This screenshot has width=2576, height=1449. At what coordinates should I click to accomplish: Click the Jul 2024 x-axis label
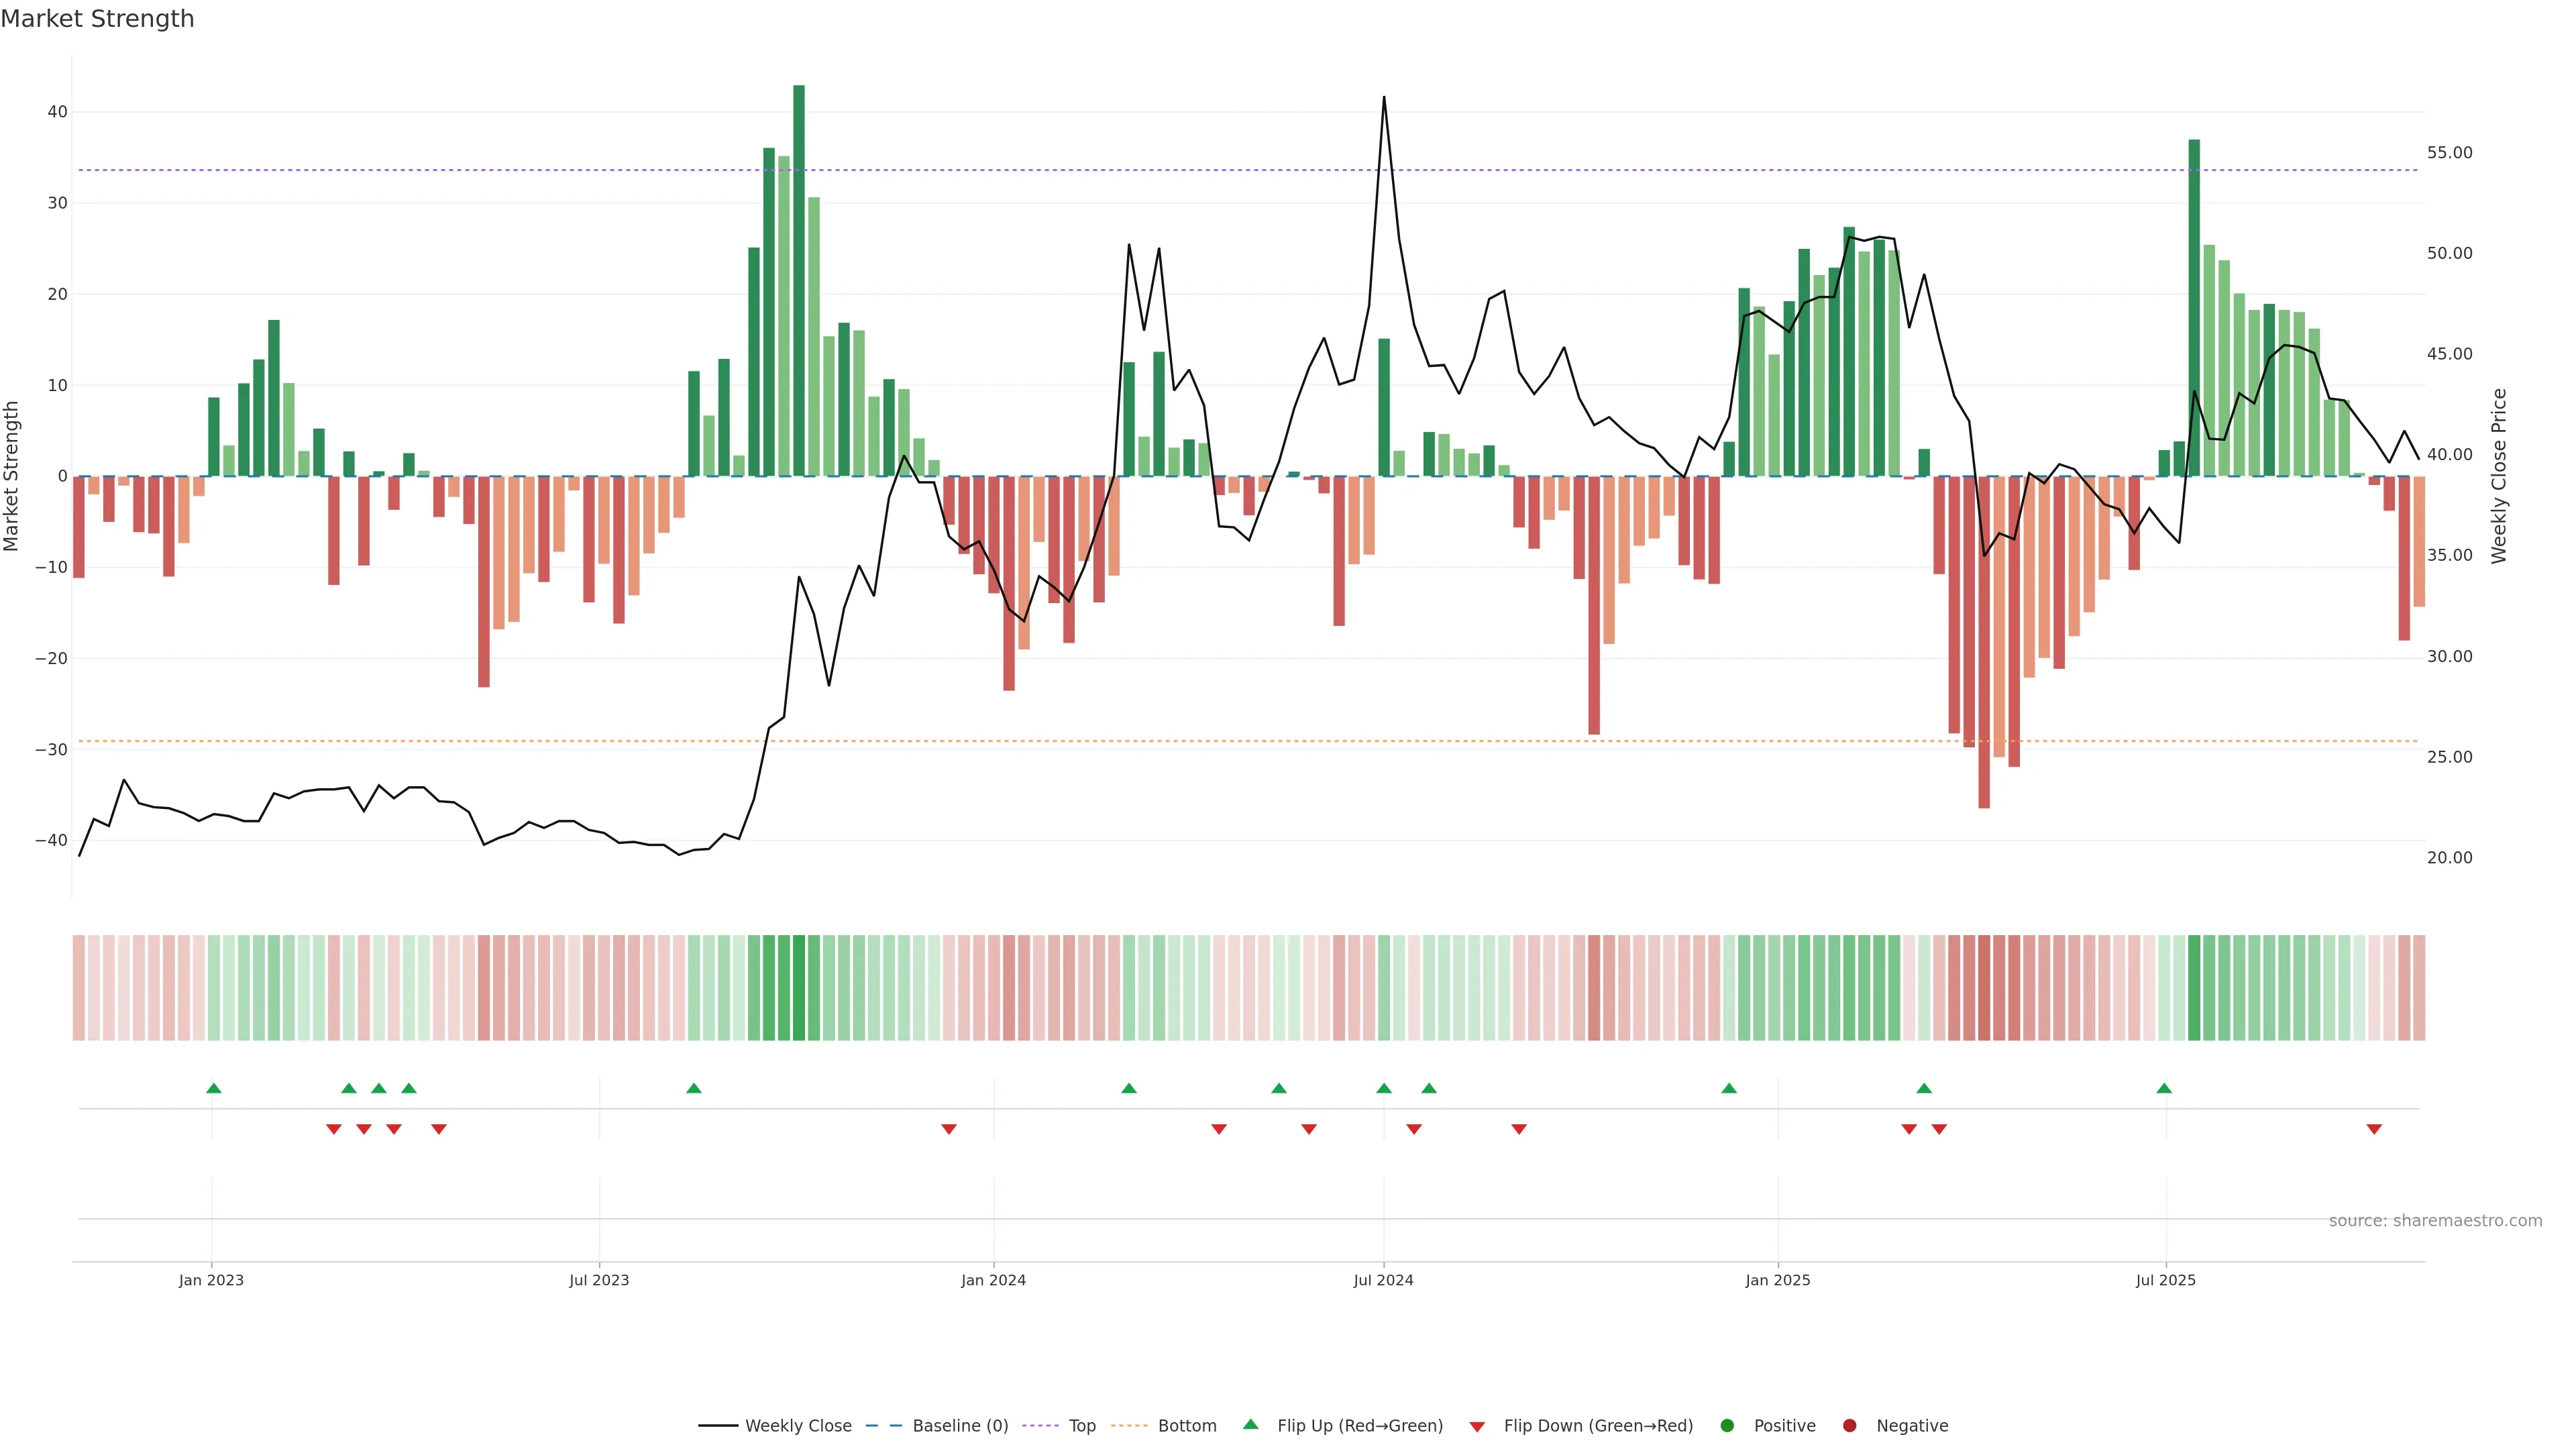coord(1383,1280)
